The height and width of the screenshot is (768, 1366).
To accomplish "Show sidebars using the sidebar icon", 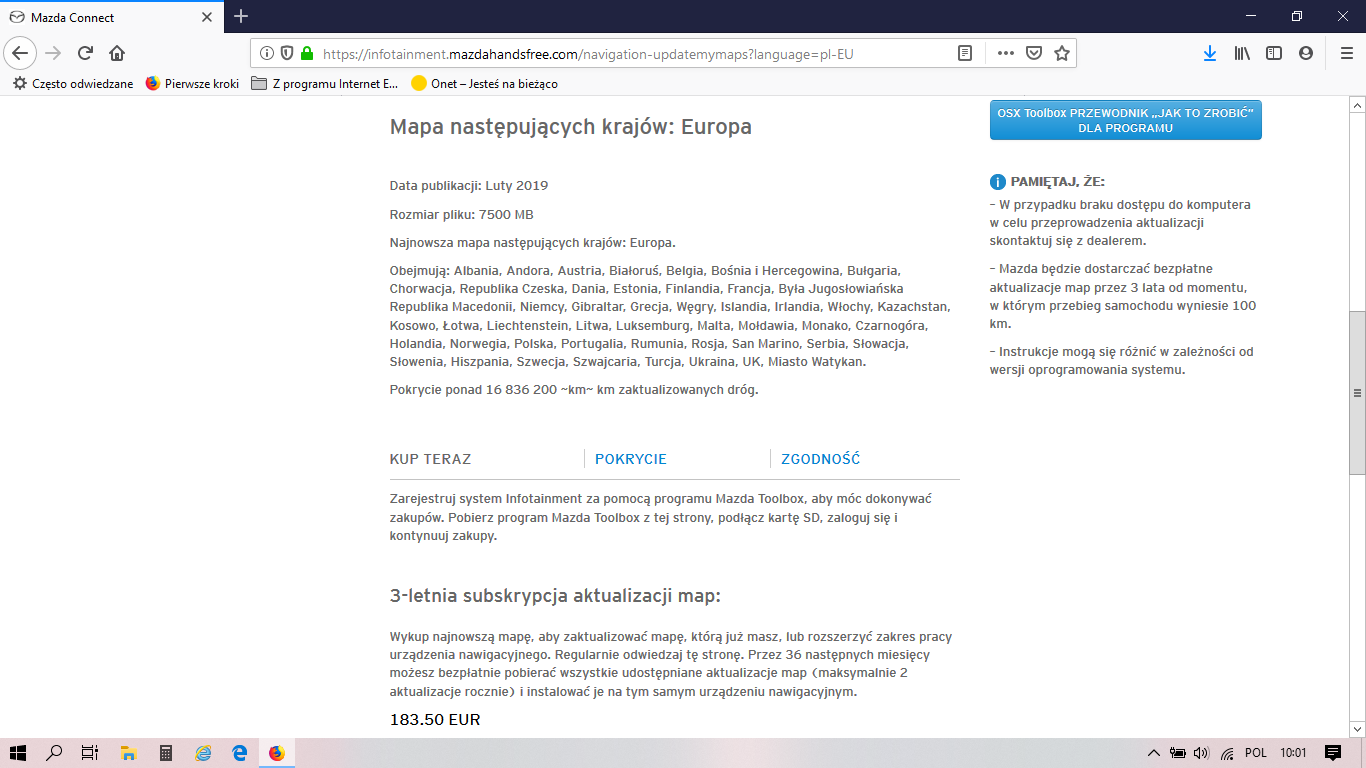I will (1274, 53).
